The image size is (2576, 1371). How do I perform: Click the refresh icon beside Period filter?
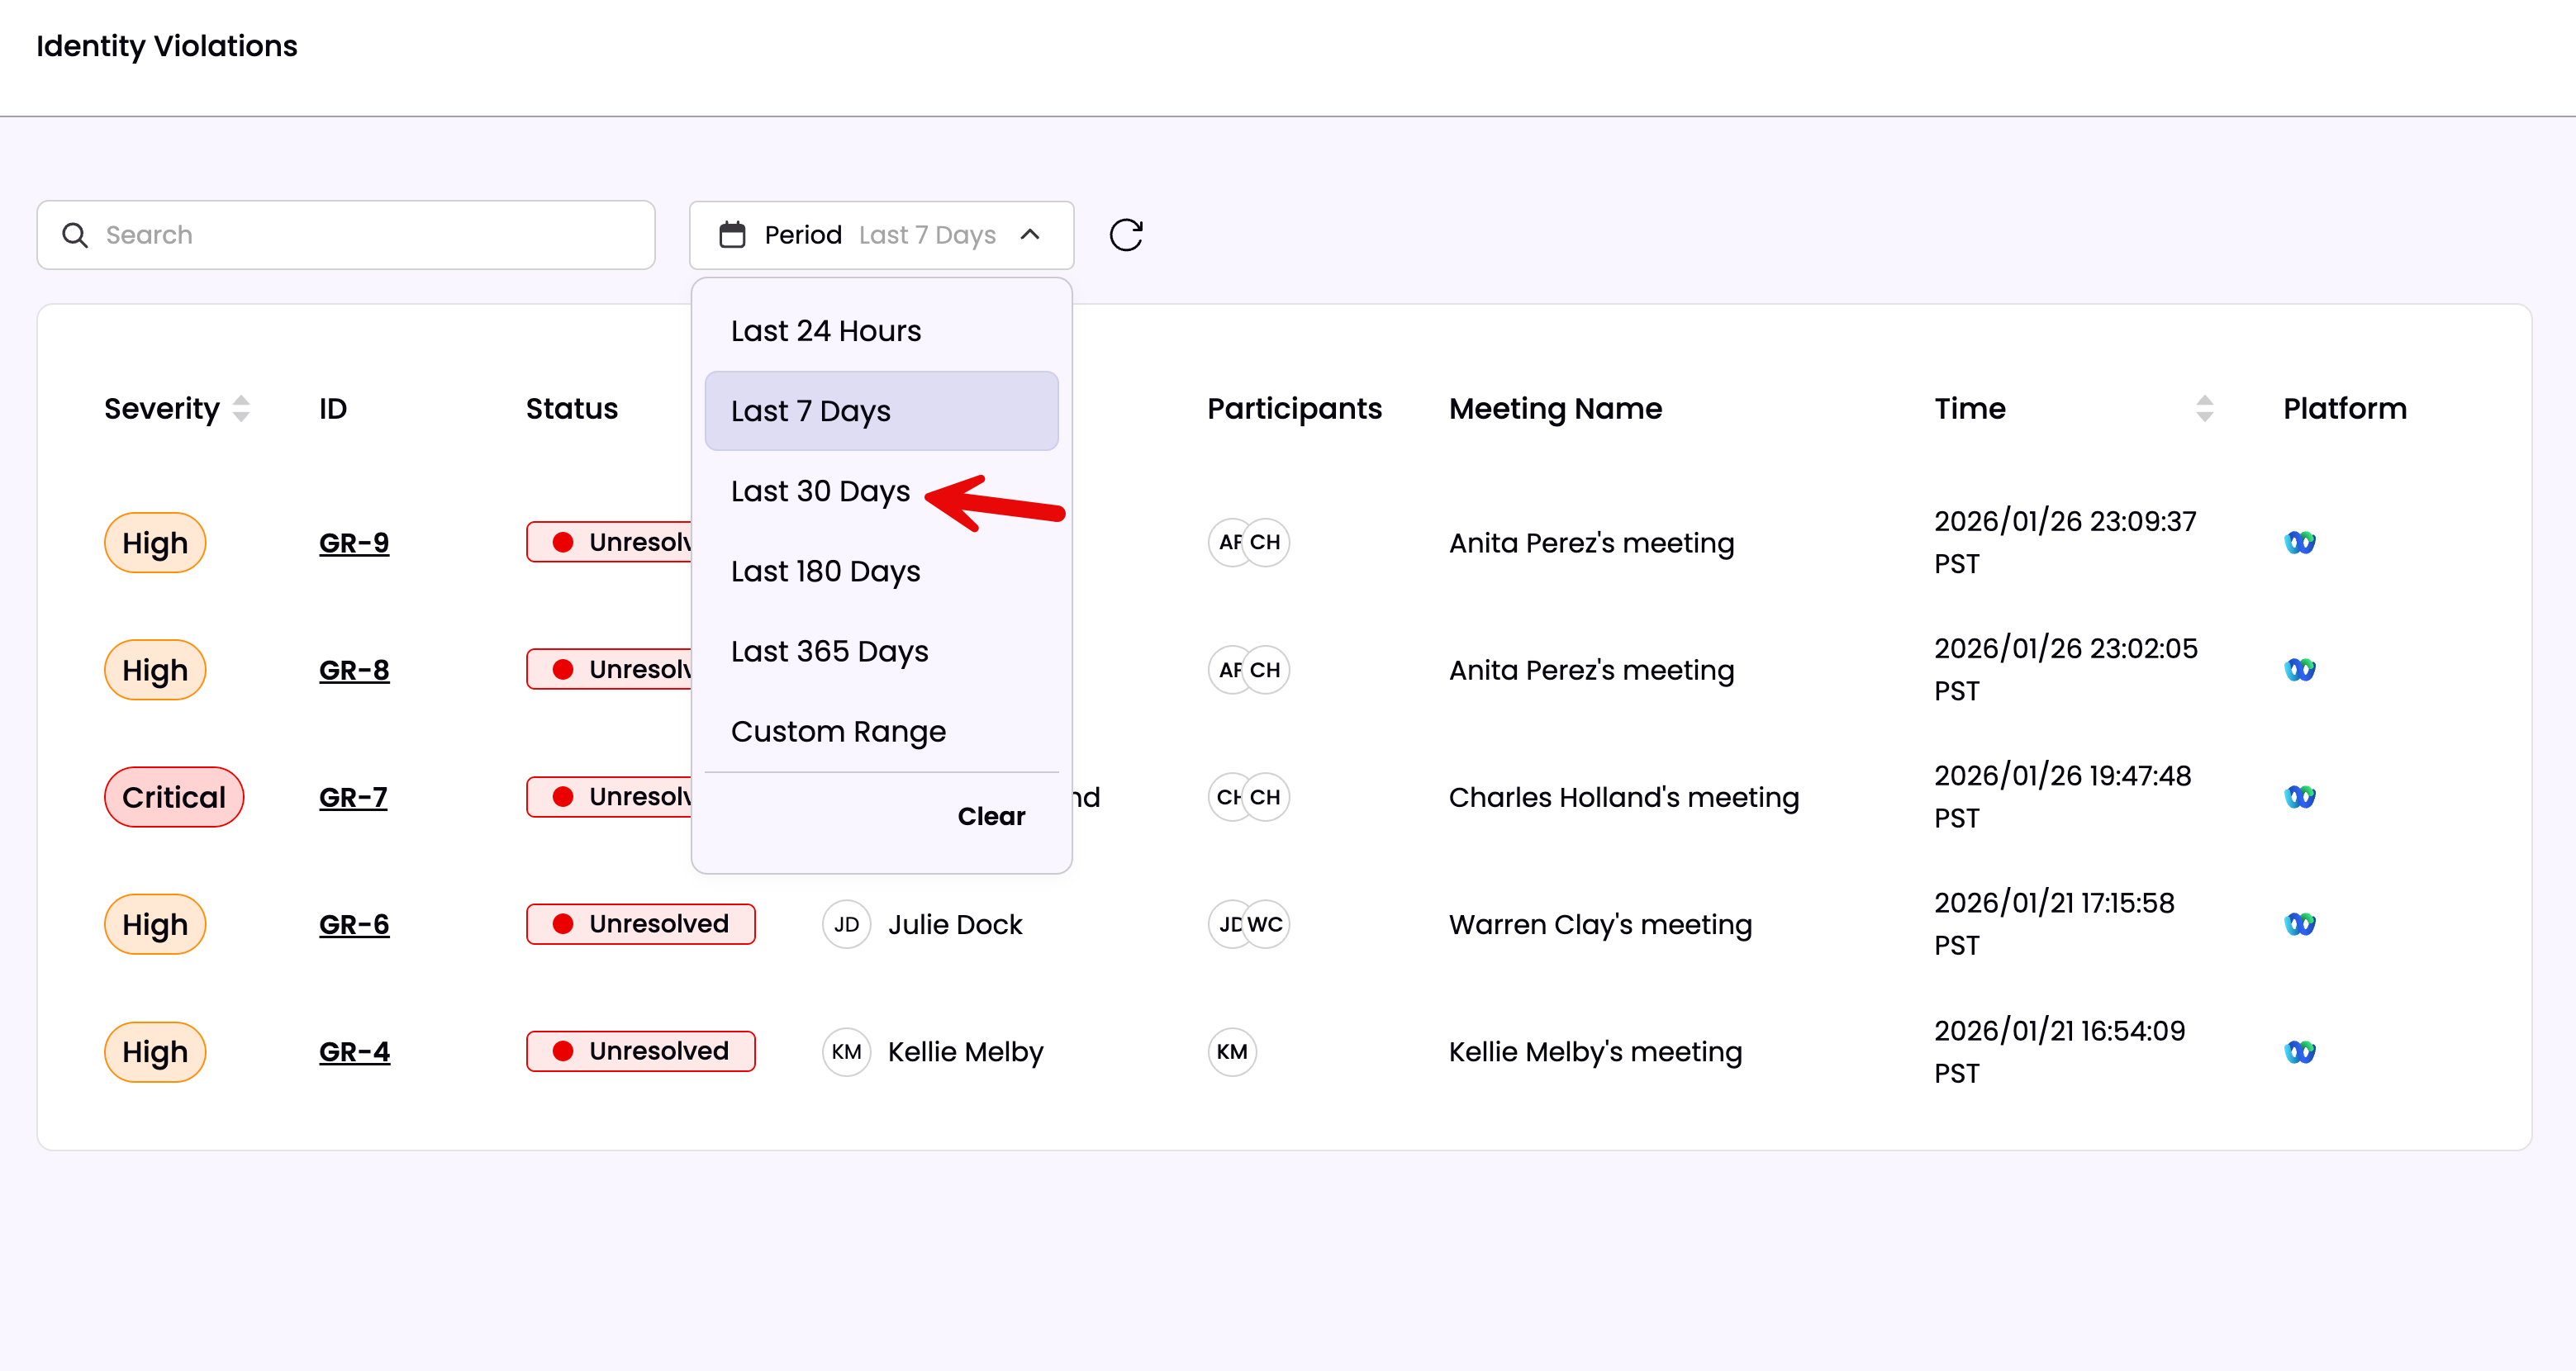[x=1125, y=235]
